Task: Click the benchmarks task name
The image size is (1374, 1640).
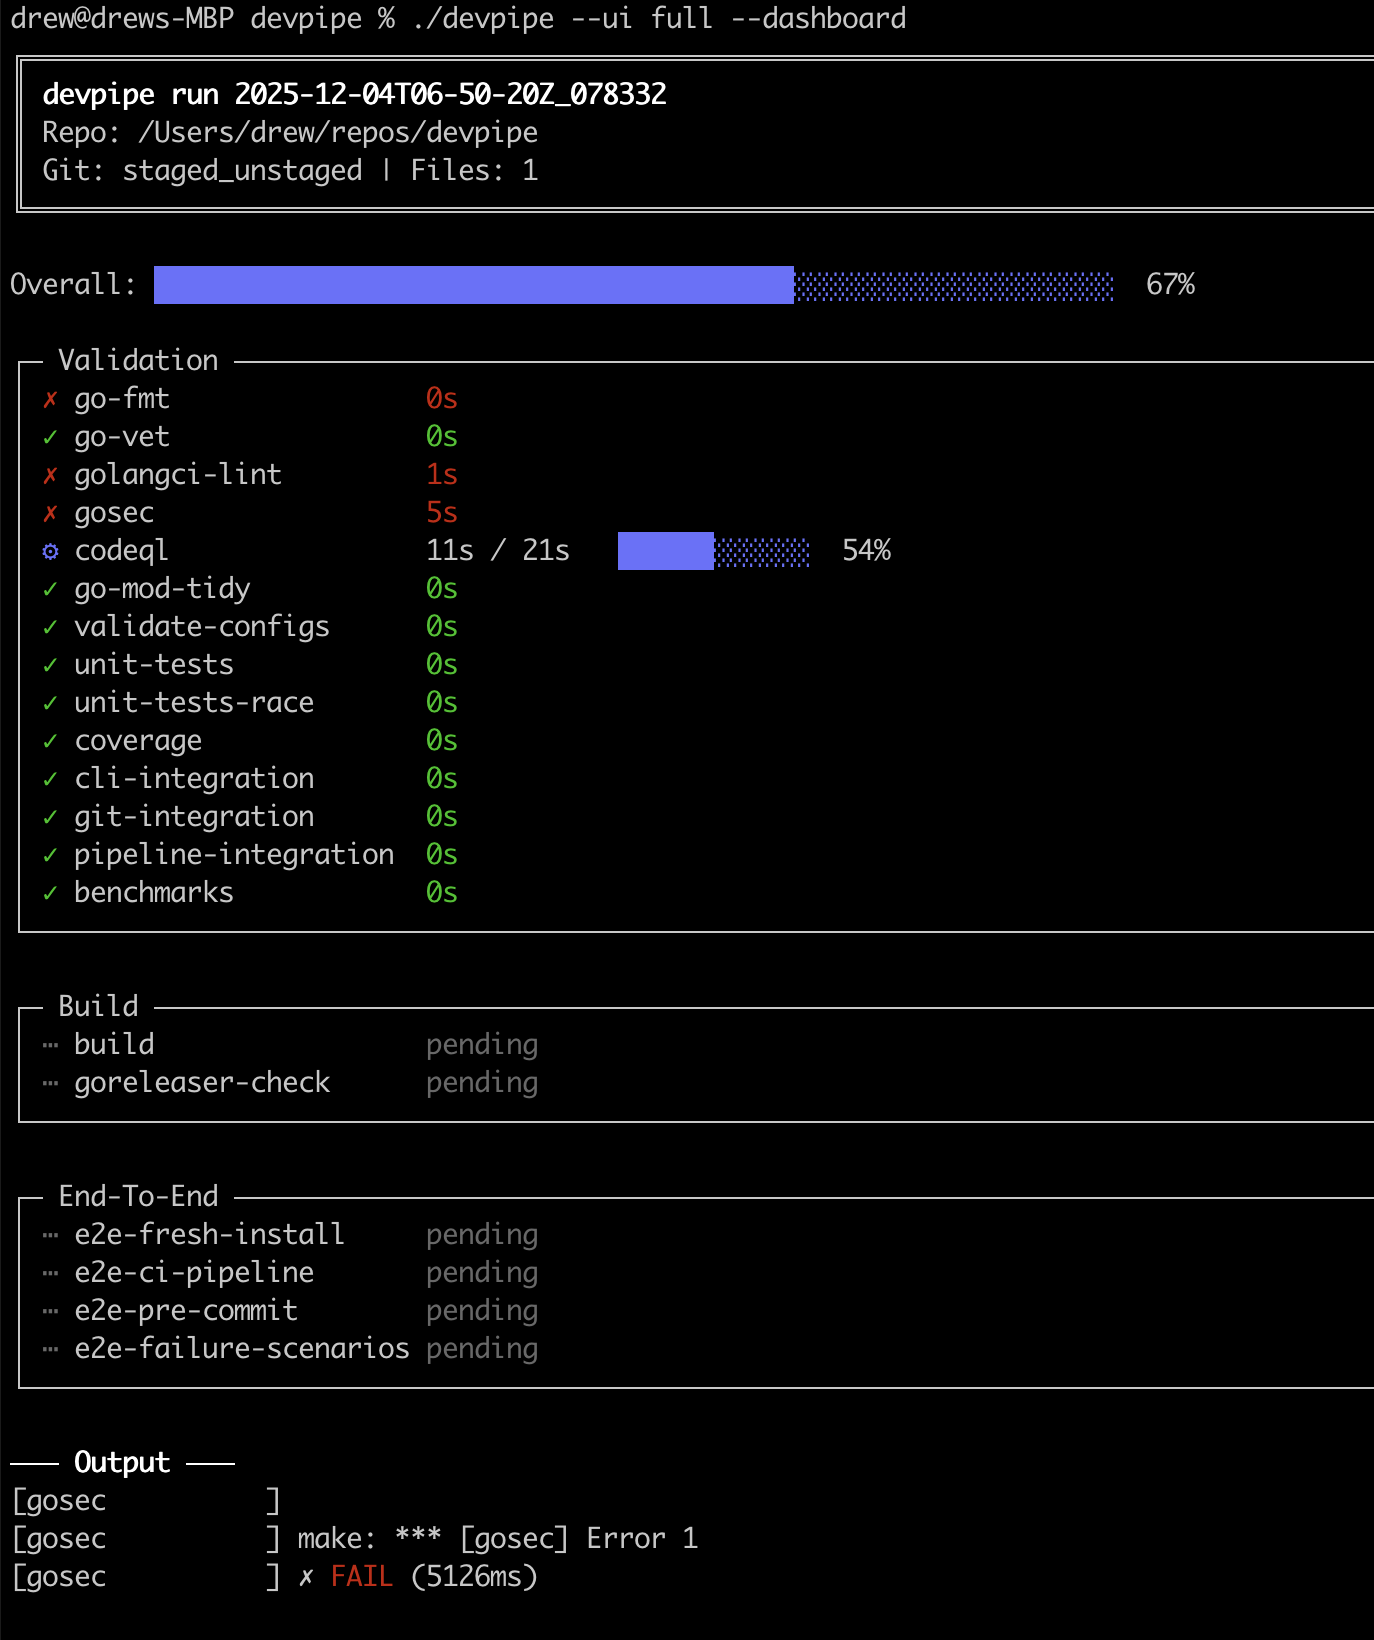Action: coord(154,893)
